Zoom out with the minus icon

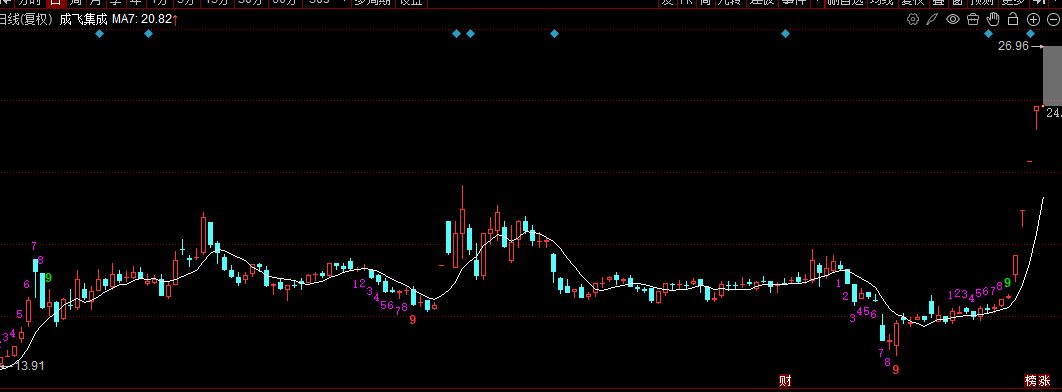tap(1054, 19)
